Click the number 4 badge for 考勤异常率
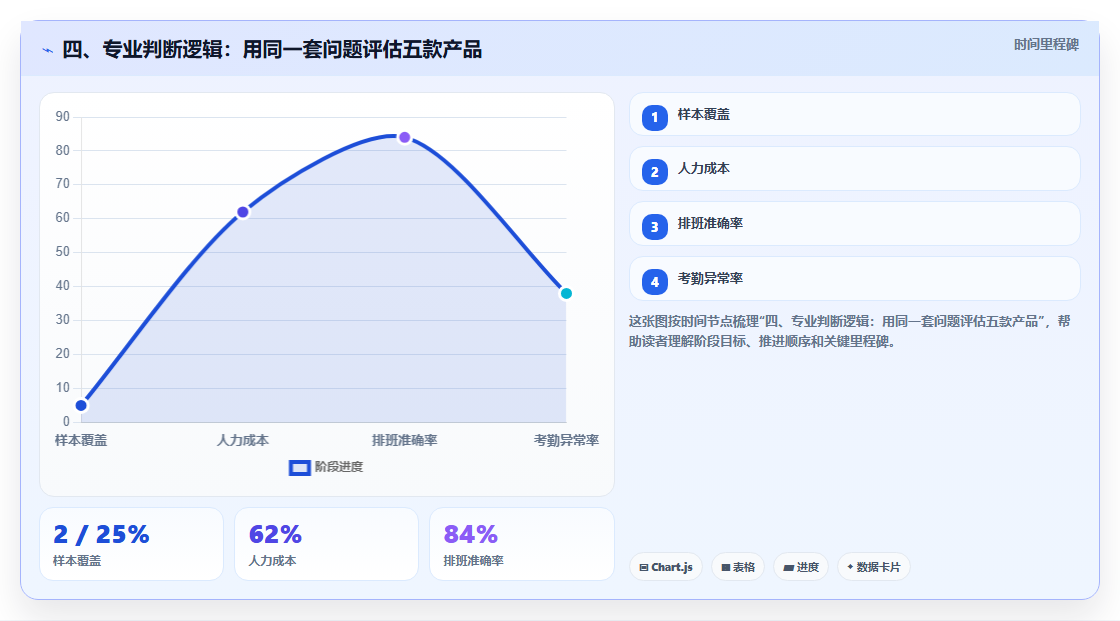 pyautogui.click(x=654, y=282)
